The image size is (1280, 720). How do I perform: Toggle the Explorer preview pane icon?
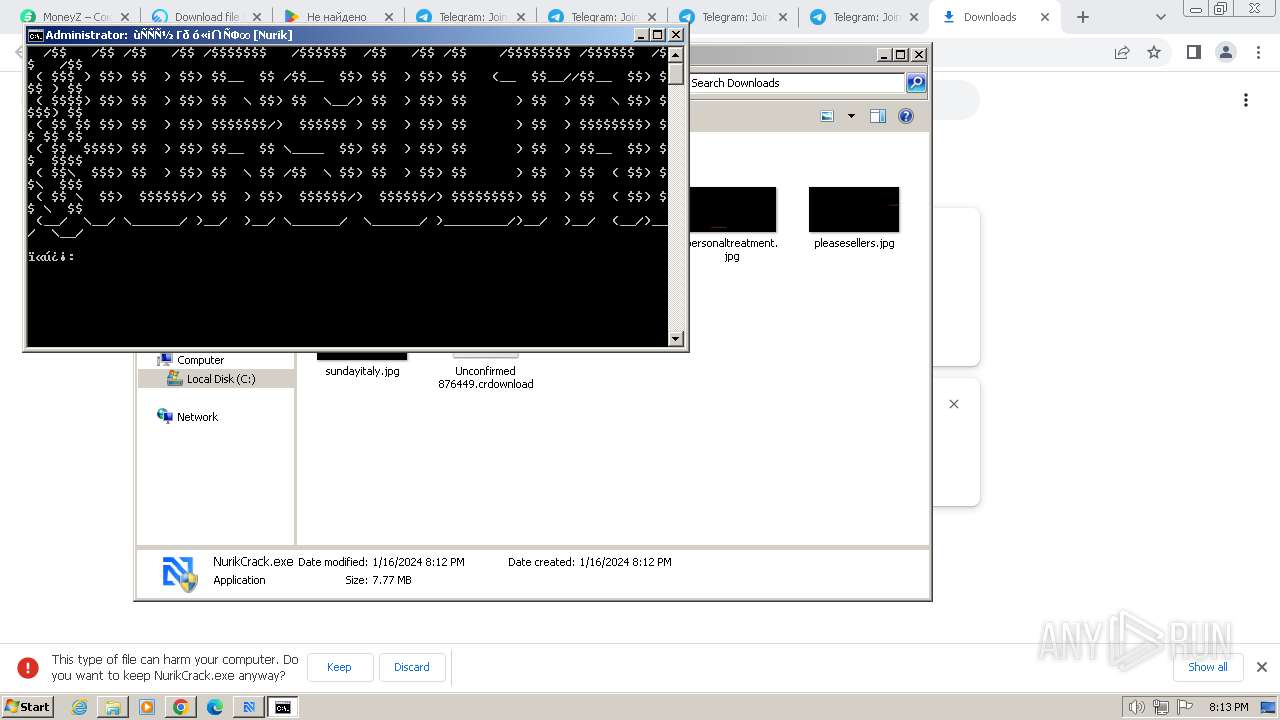click(878, 116)
